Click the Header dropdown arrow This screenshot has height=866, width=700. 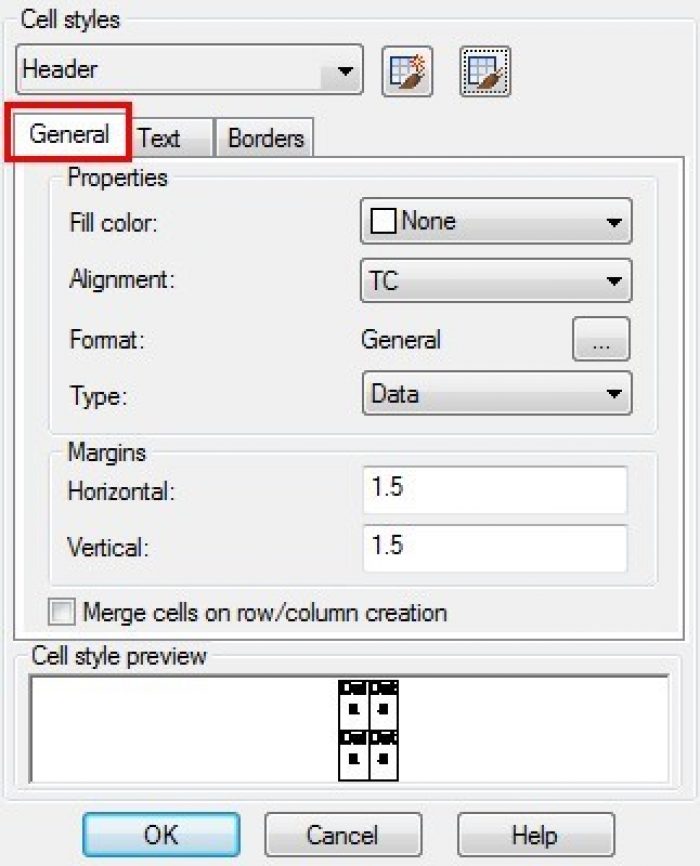[345, 71]
